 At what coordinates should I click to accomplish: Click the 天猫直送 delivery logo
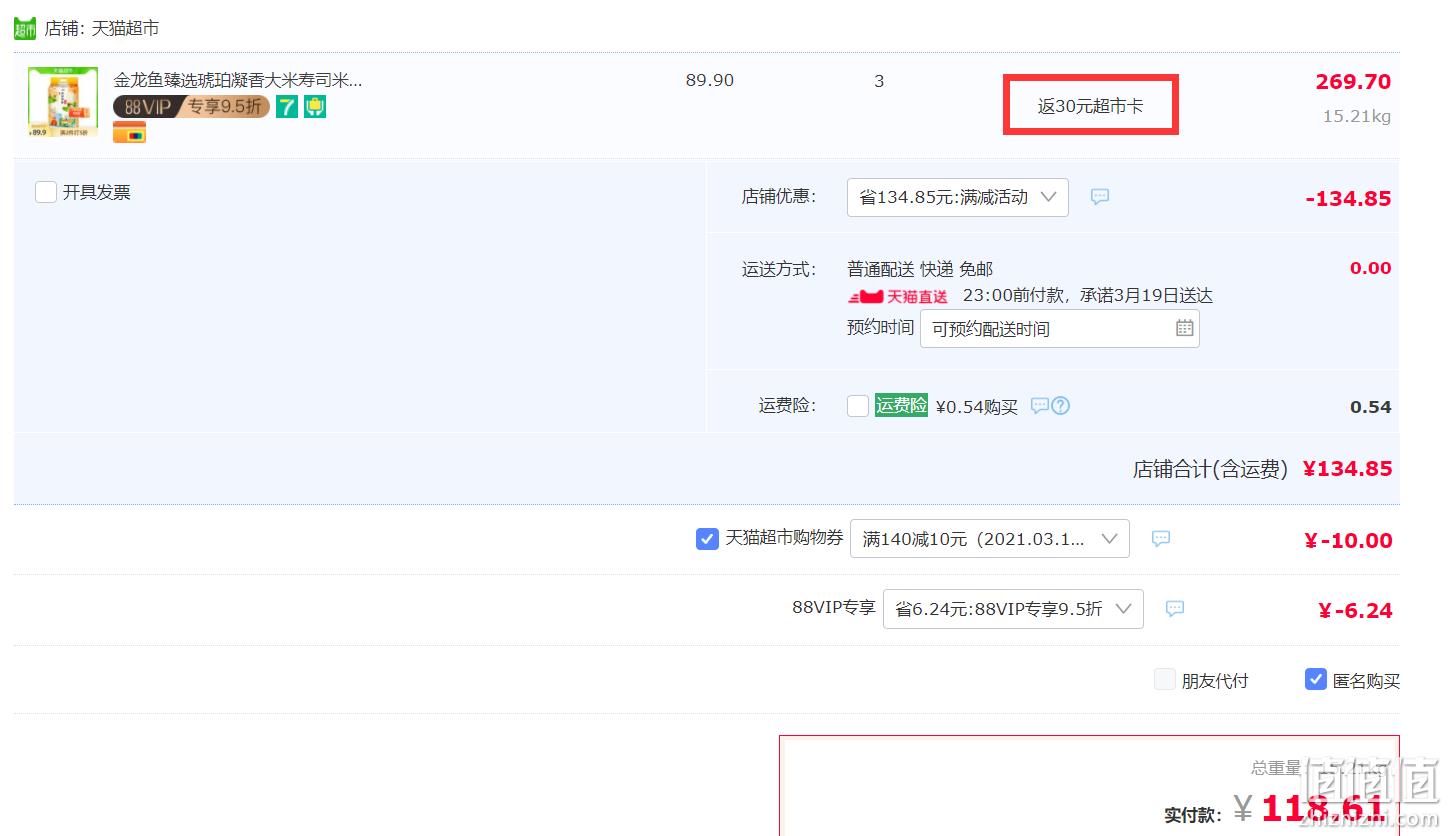click(898, 297)
